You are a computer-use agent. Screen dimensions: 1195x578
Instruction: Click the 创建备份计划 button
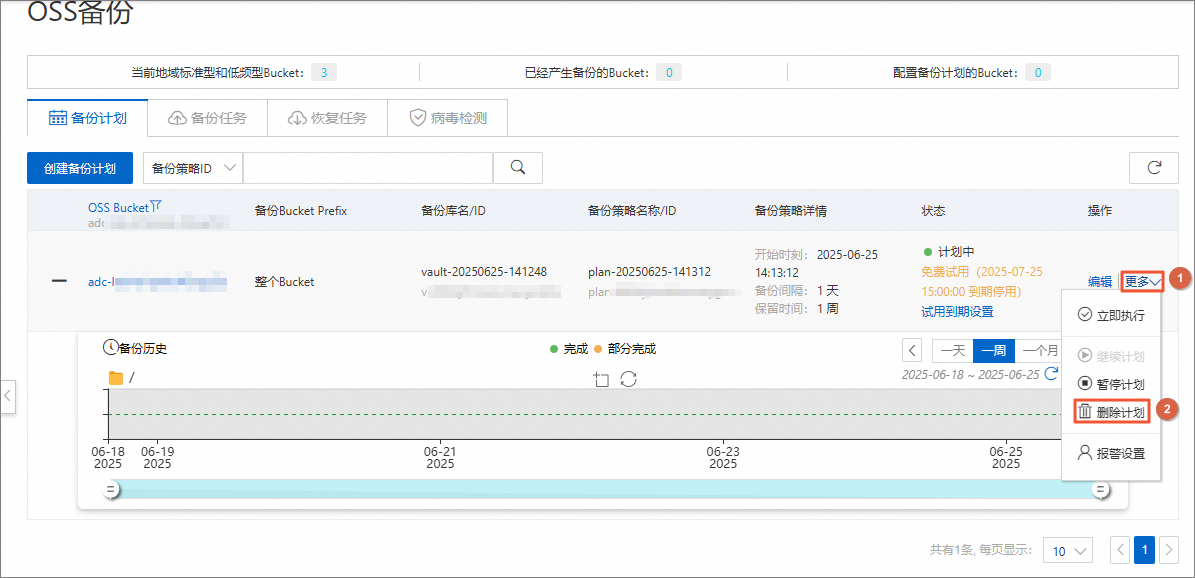[80, 168]
